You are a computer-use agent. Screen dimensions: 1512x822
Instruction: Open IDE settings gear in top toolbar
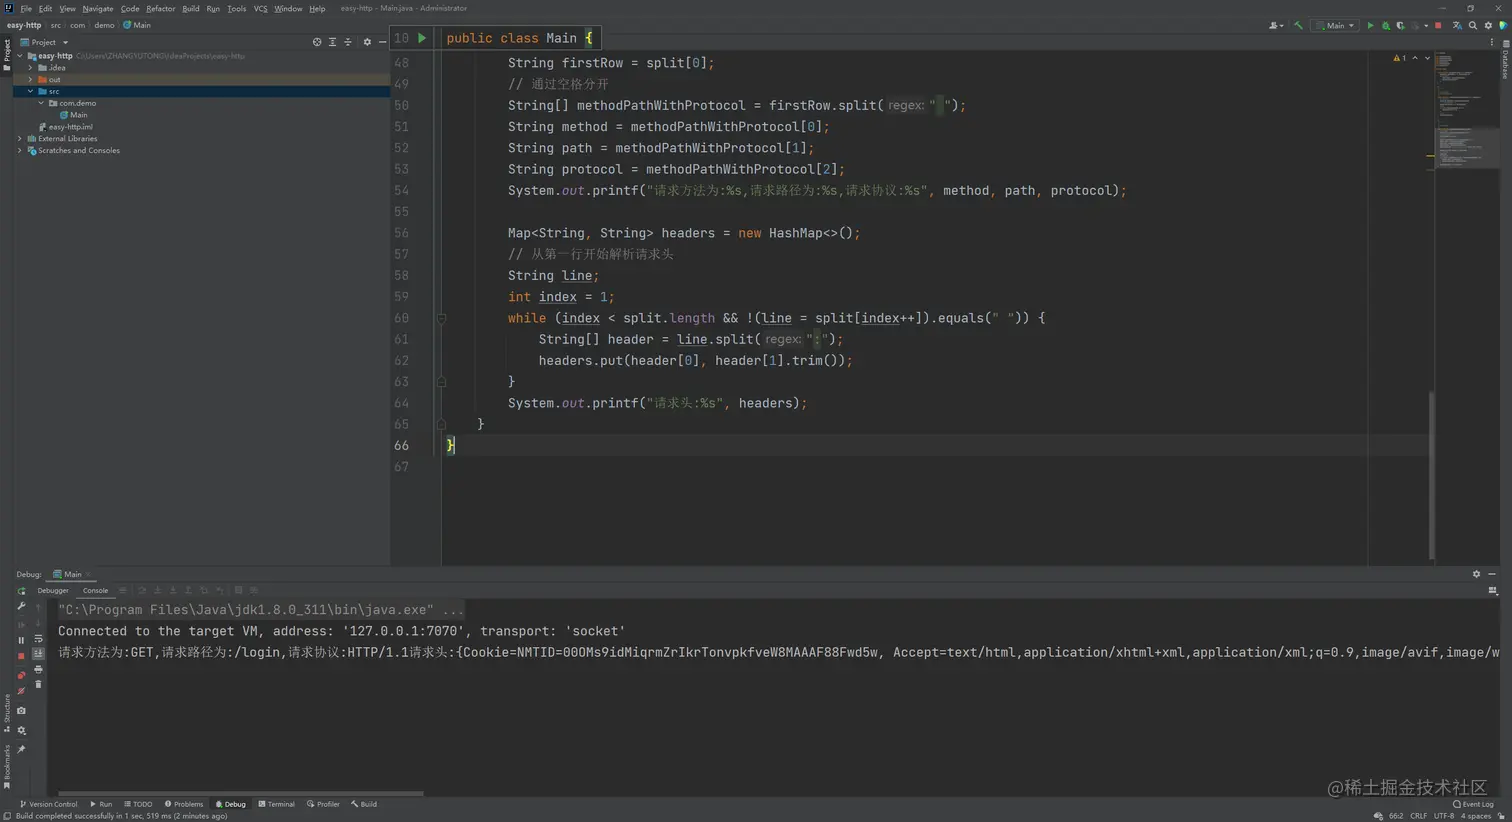coord(1488,26)
